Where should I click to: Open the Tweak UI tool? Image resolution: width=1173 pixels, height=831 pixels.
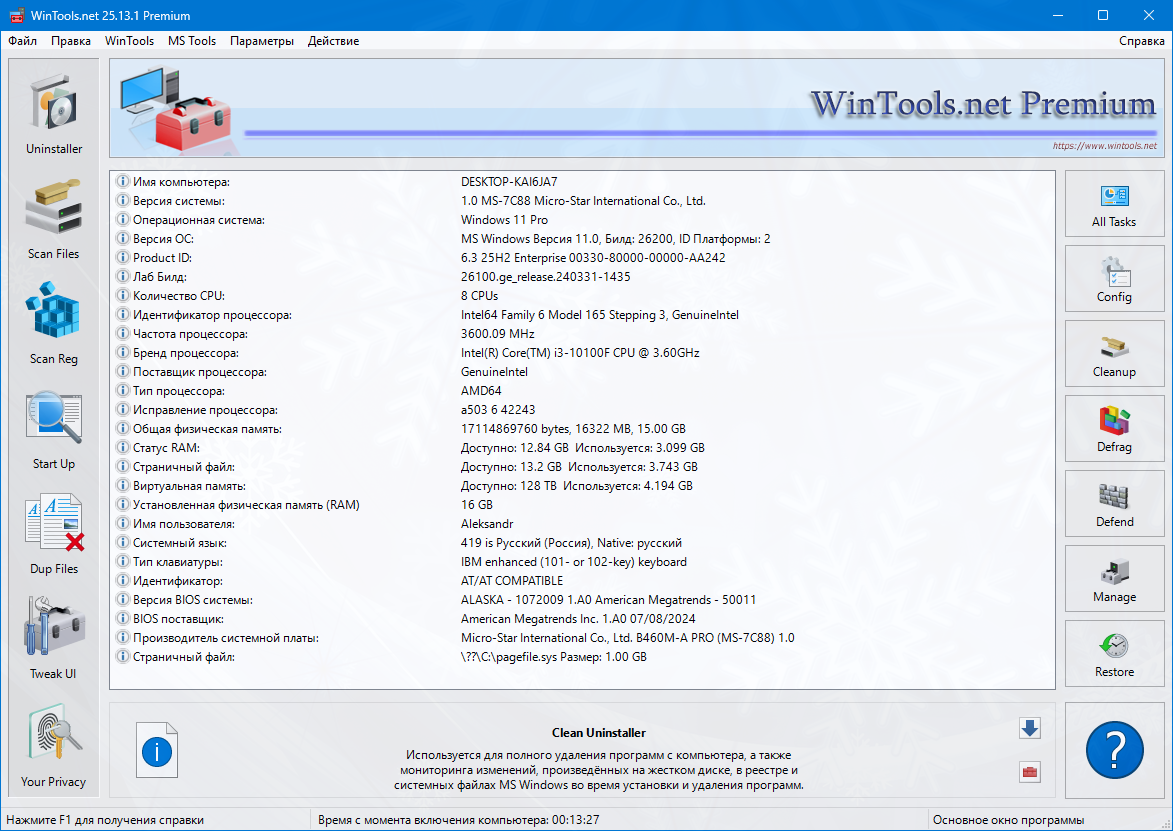click(54, 638)
